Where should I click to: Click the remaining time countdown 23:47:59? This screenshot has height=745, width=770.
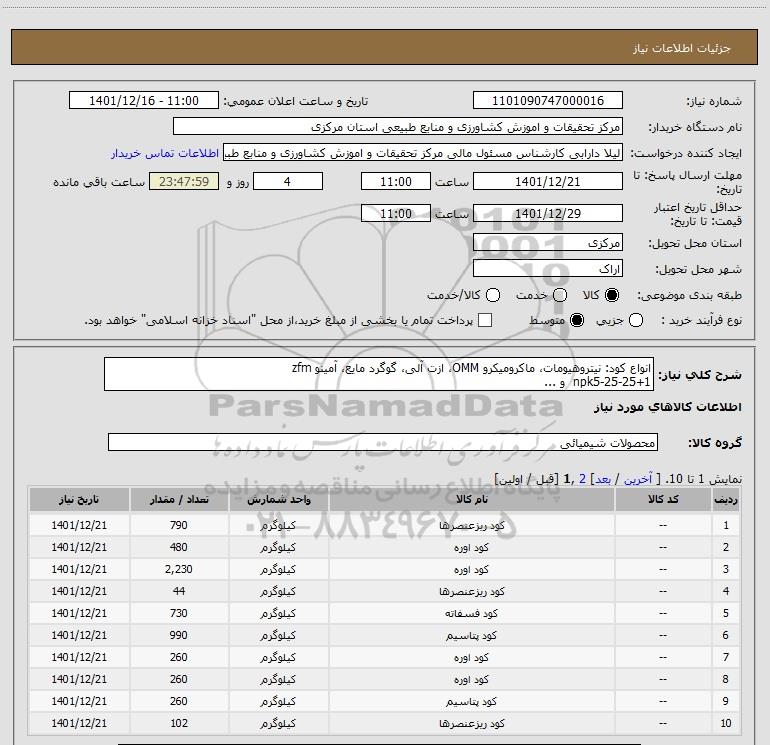coord(184,181)
